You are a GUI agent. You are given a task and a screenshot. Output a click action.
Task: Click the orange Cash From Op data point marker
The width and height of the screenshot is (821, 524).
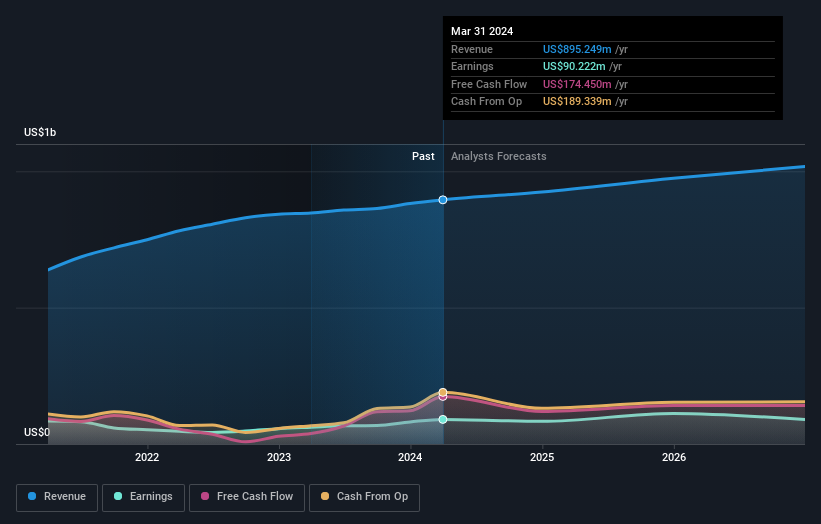coord(443,392)
